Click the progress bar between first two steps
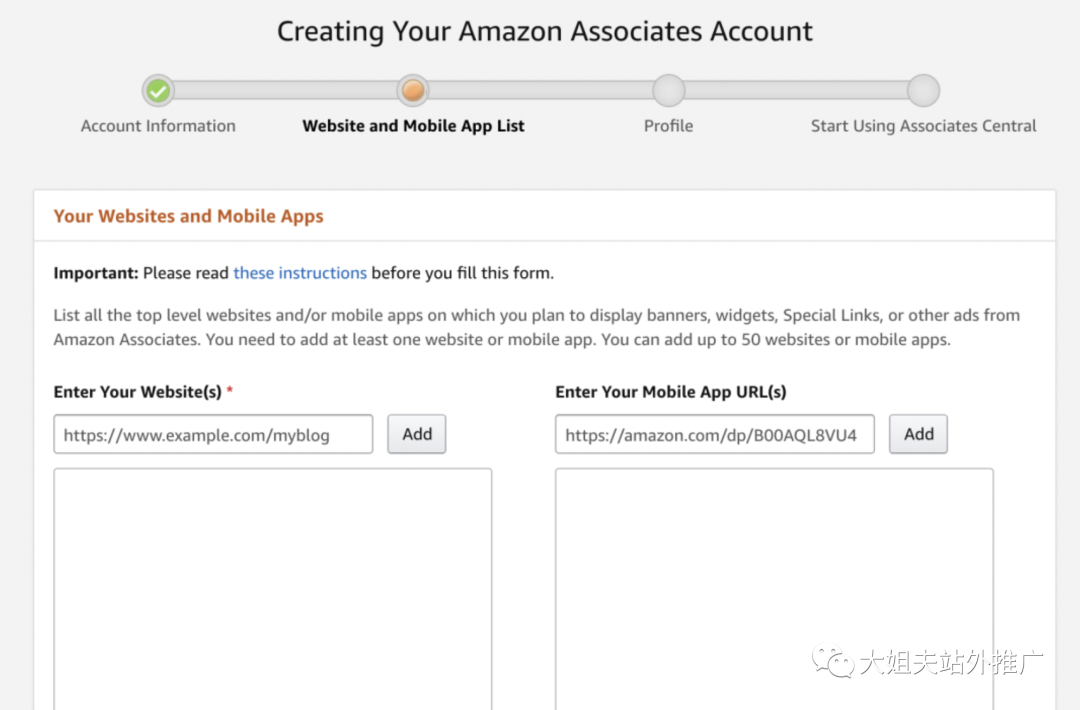1080x710 pixels. tap(285, 91)
